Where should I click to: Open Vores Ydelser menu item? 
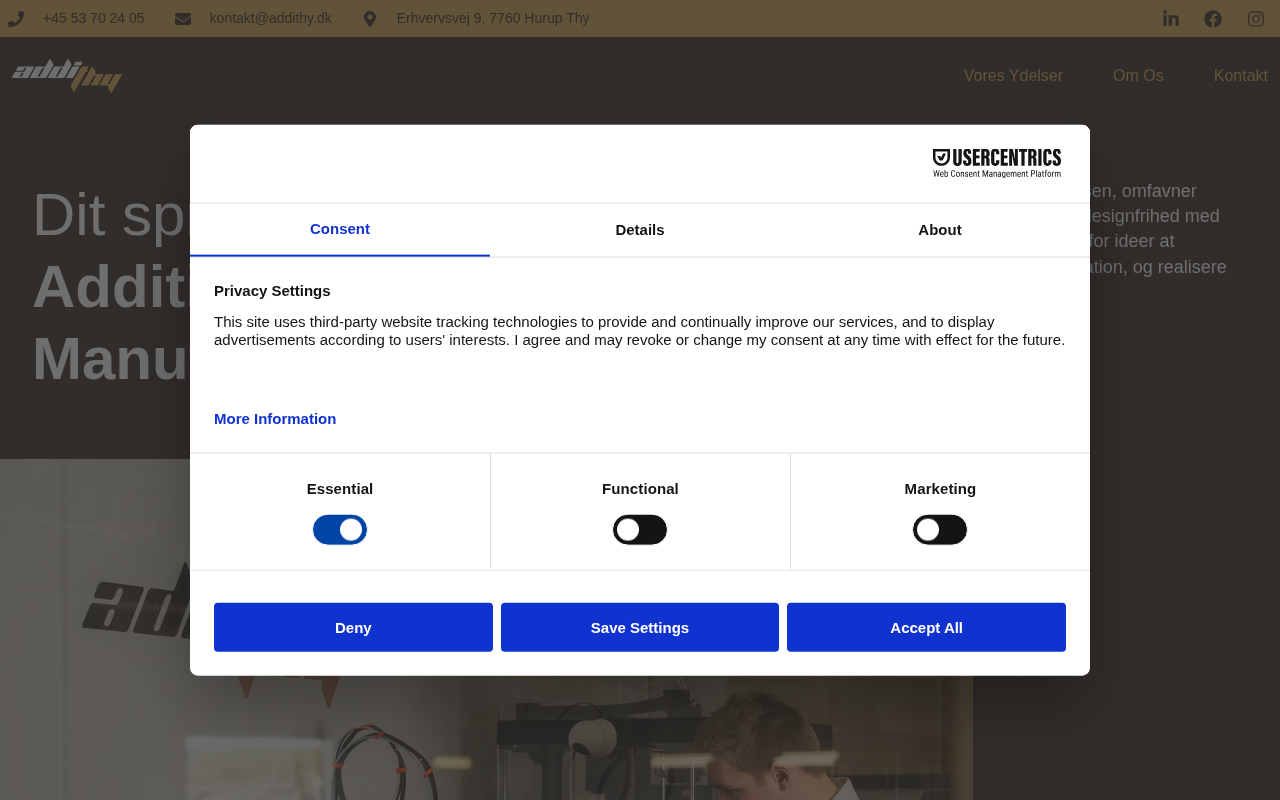click(1013, 75)
